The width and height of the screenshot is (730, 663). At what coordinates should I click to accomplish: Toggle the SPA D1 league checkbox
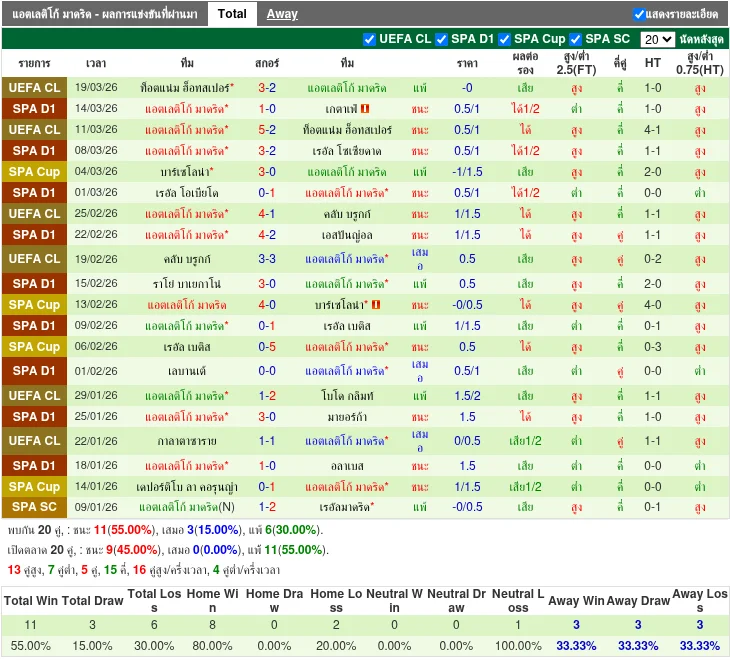click(442, 39)
